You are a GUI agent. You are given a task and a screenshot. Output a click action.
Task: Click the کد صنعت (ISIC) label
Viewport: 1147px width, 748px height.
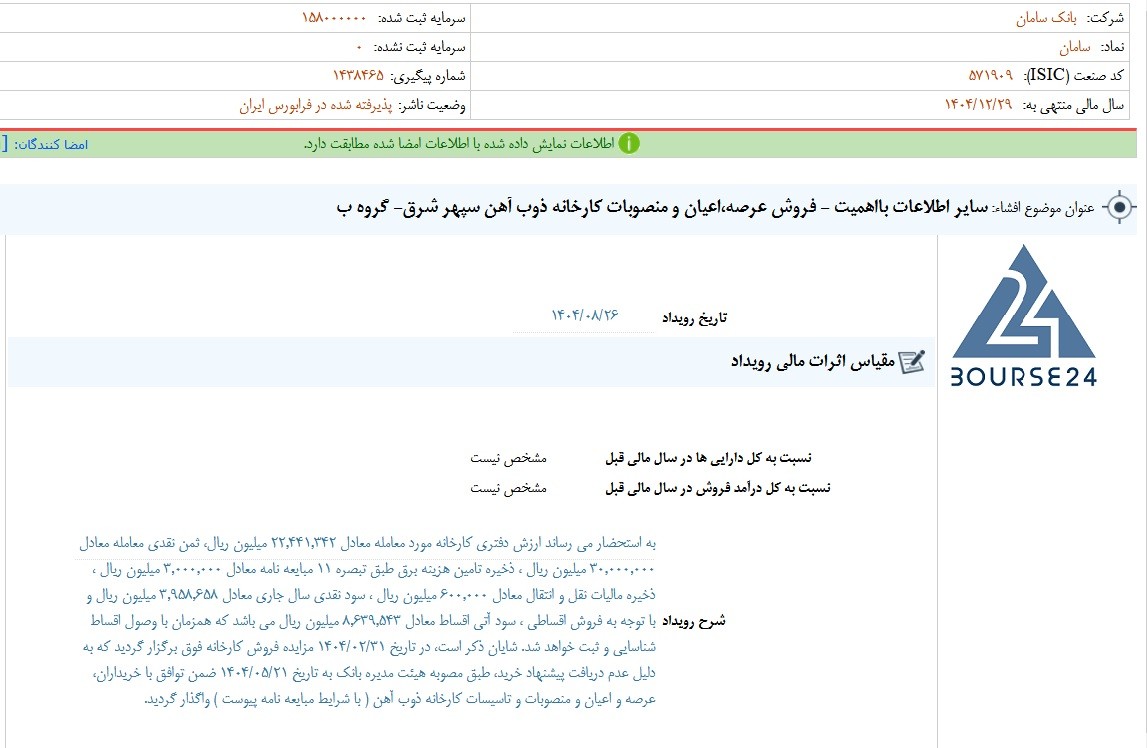(1073, 75)
